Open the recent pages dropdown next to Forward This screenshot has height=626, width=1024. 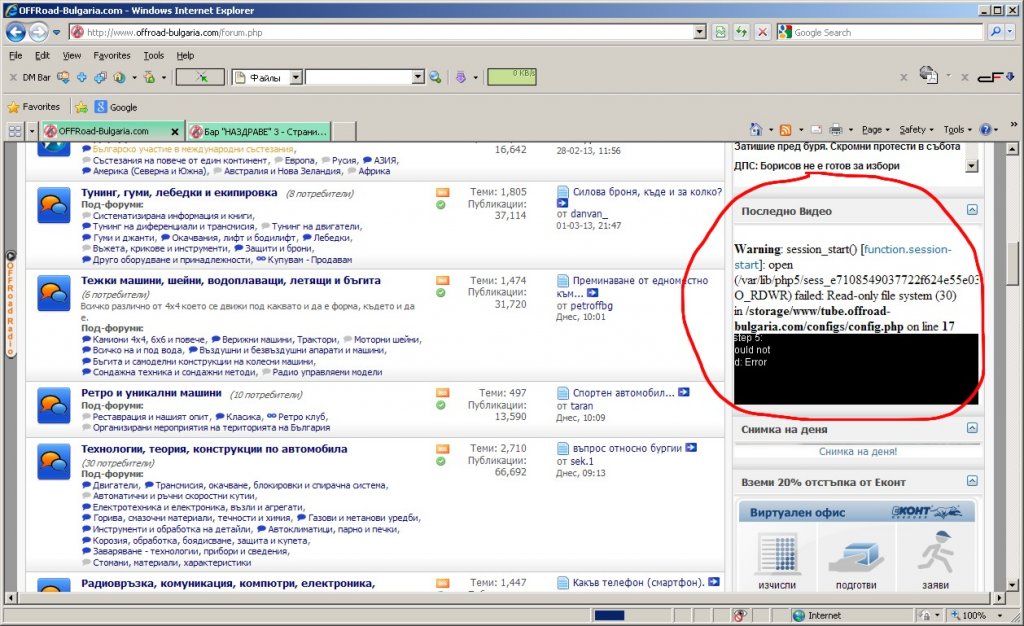(x=57, y=32)
